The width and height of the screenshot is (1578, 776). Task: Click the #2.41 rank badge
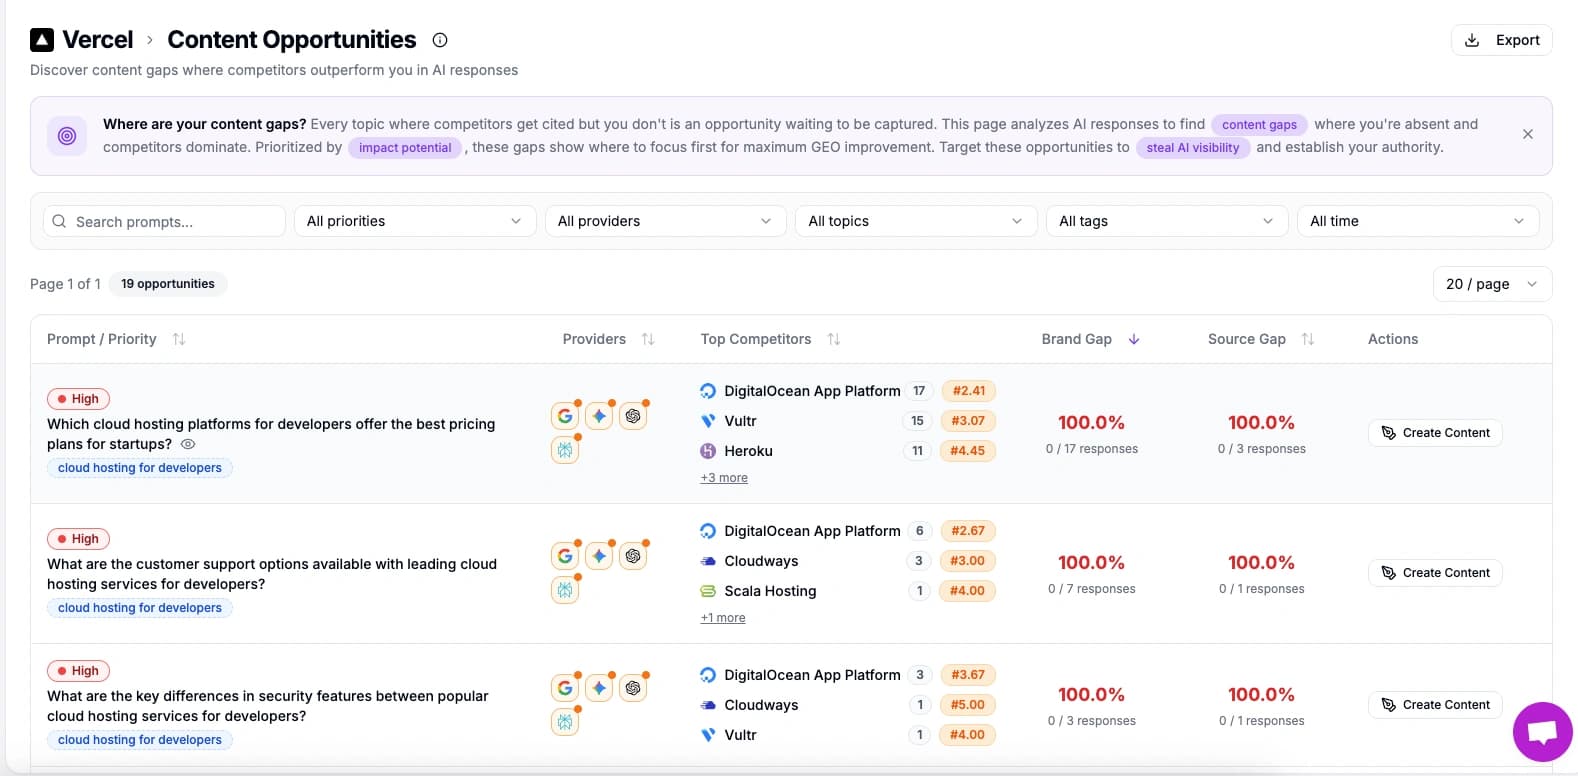[x=968, y=391]
